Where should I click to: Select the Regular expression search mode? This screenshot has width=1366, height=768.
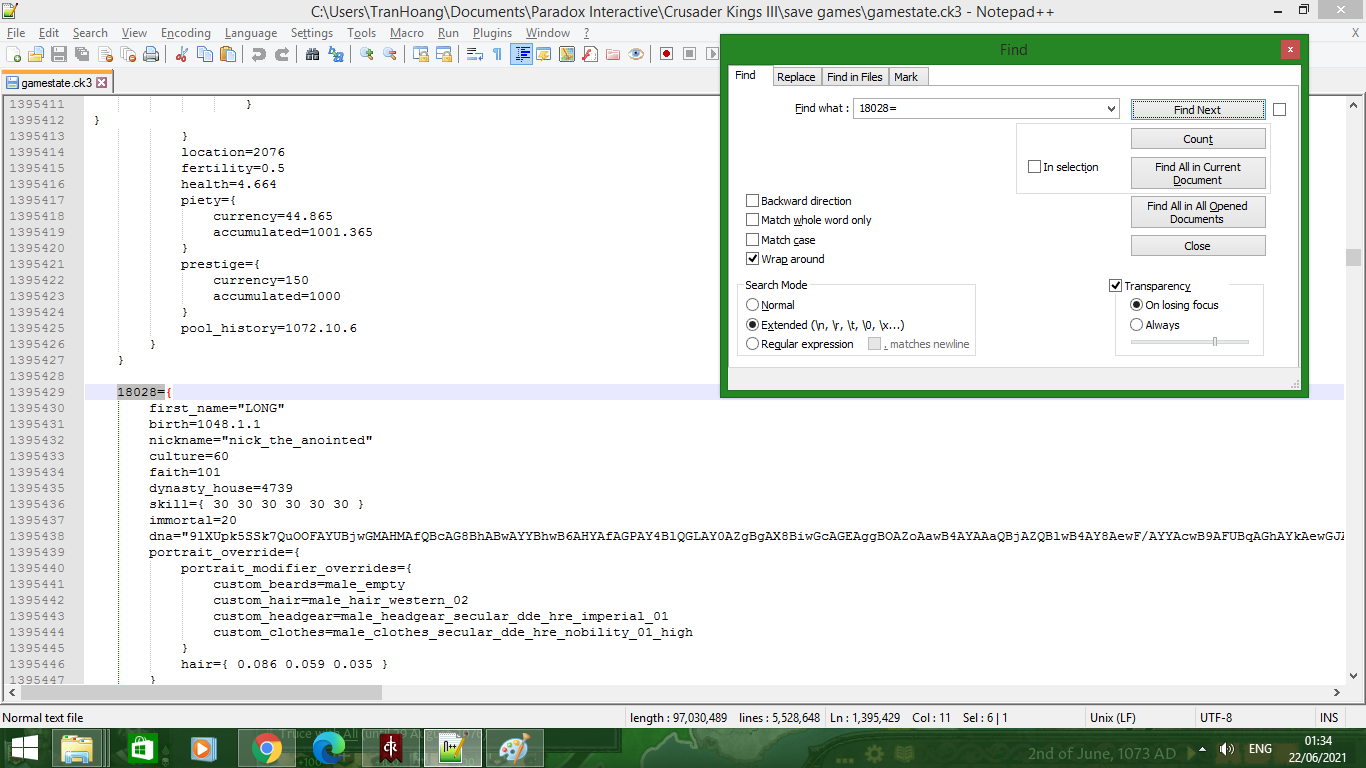tap(753, 344)
